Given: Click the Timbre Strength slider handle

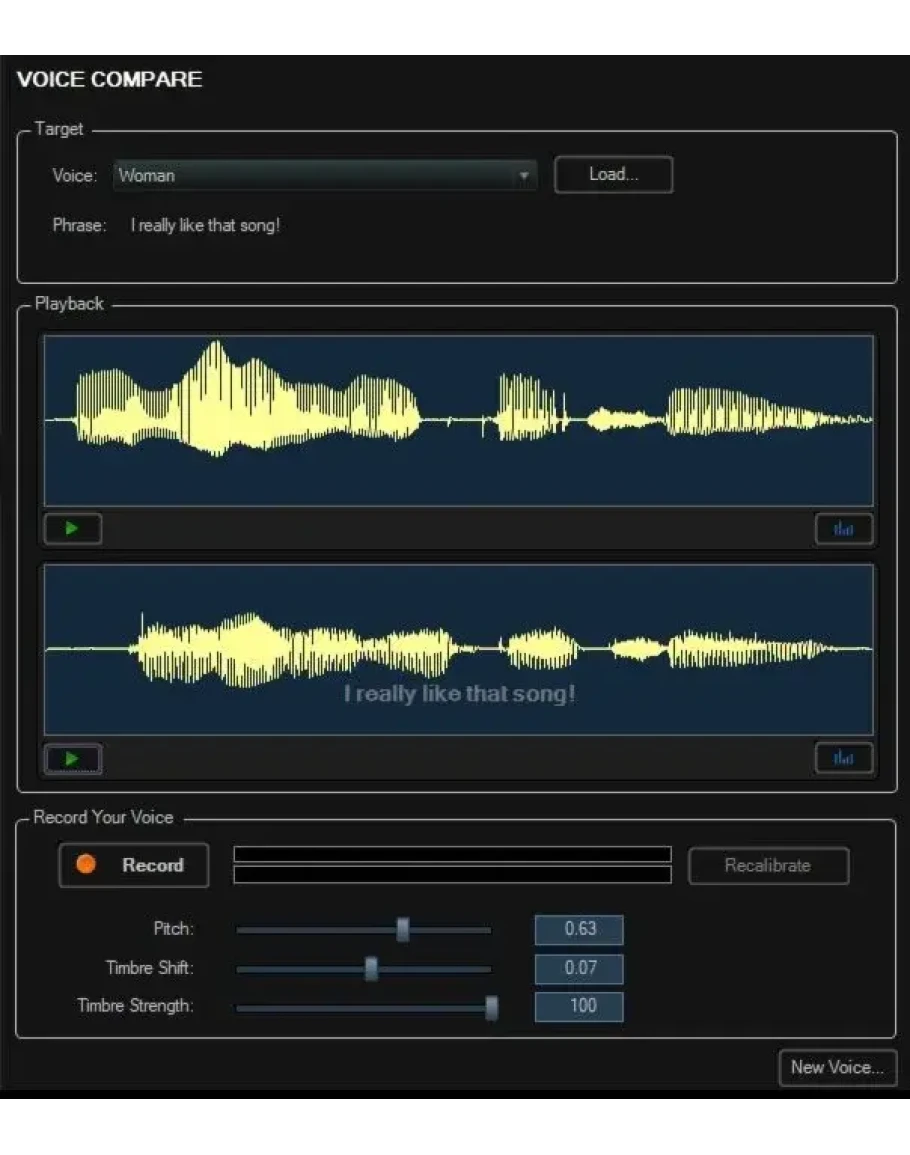Looking at the screenshot, I should [492, 1007].
